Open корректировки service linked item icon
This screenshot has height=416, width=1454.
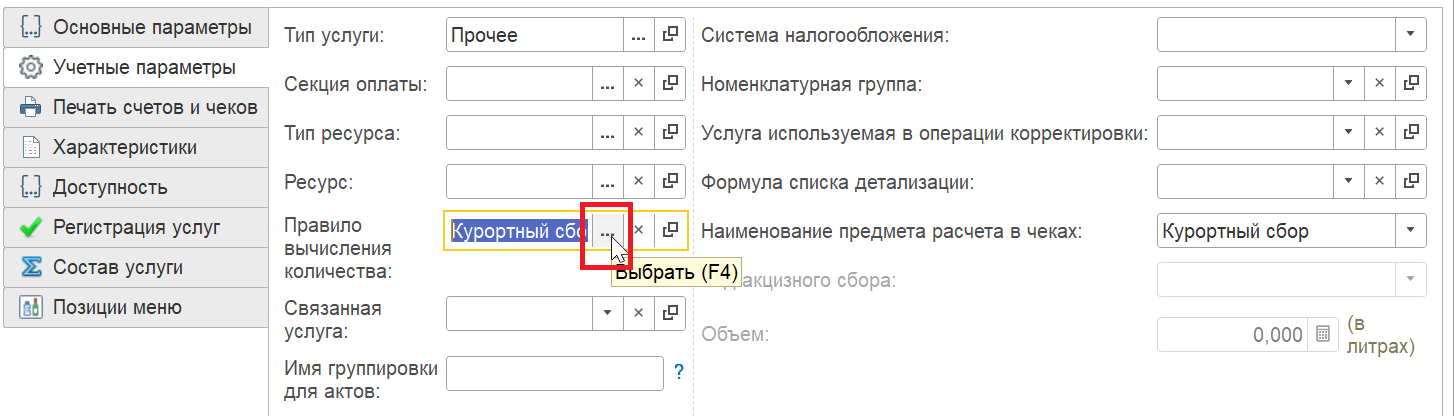[x=1411, y=132]
